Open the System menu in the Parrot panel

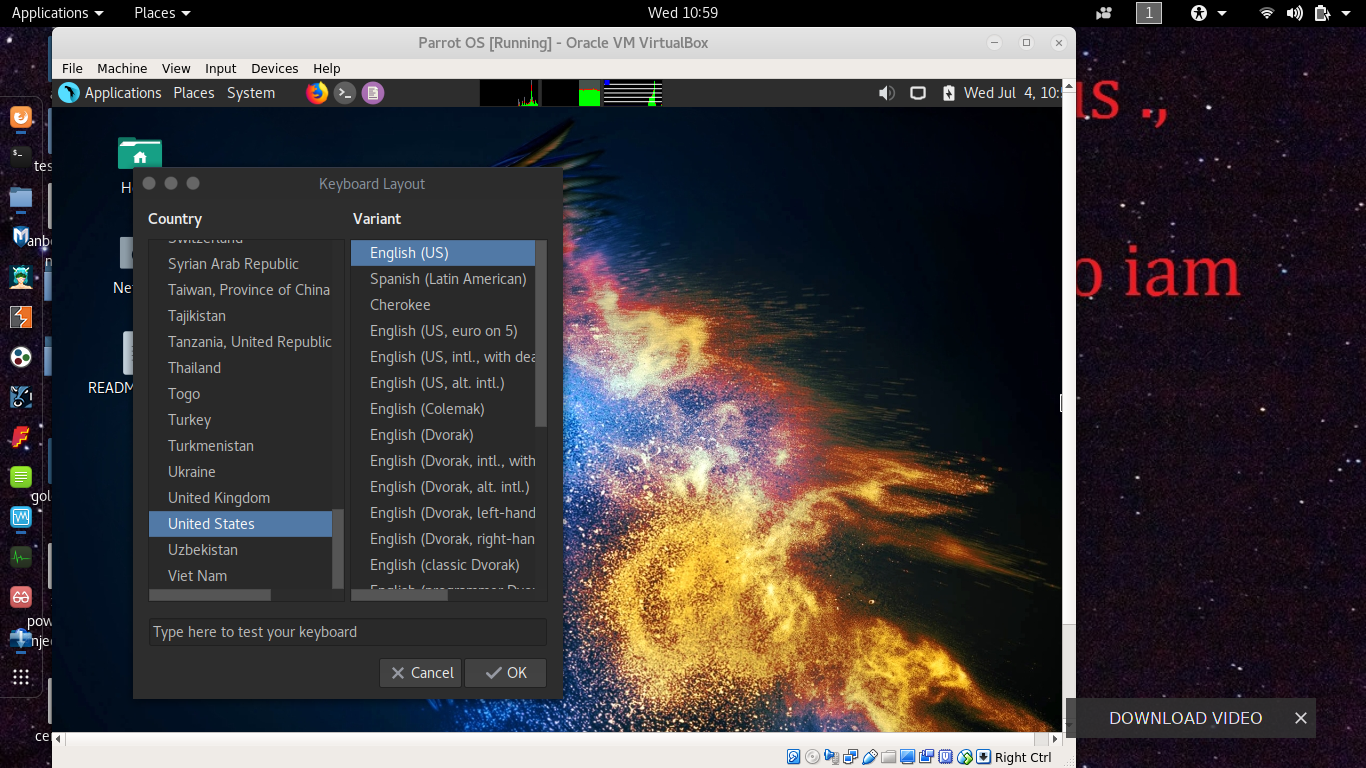pos(250,92)
